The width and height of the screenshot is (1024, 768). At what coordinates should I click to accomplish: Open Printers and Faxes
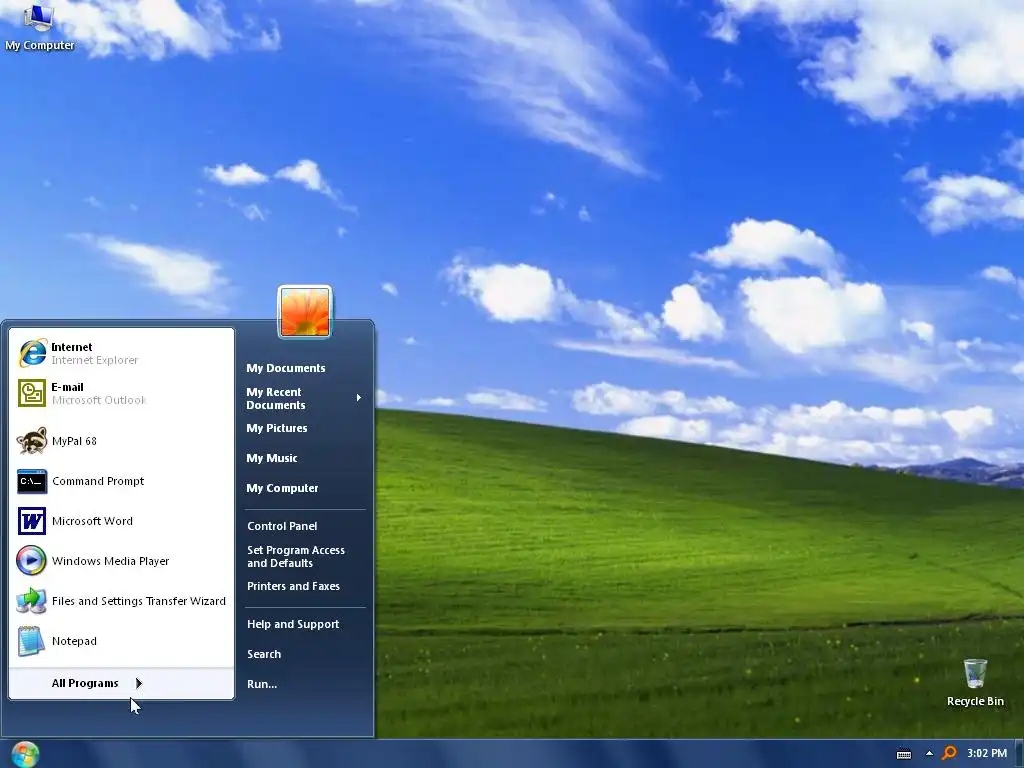(x=293, y=586)
